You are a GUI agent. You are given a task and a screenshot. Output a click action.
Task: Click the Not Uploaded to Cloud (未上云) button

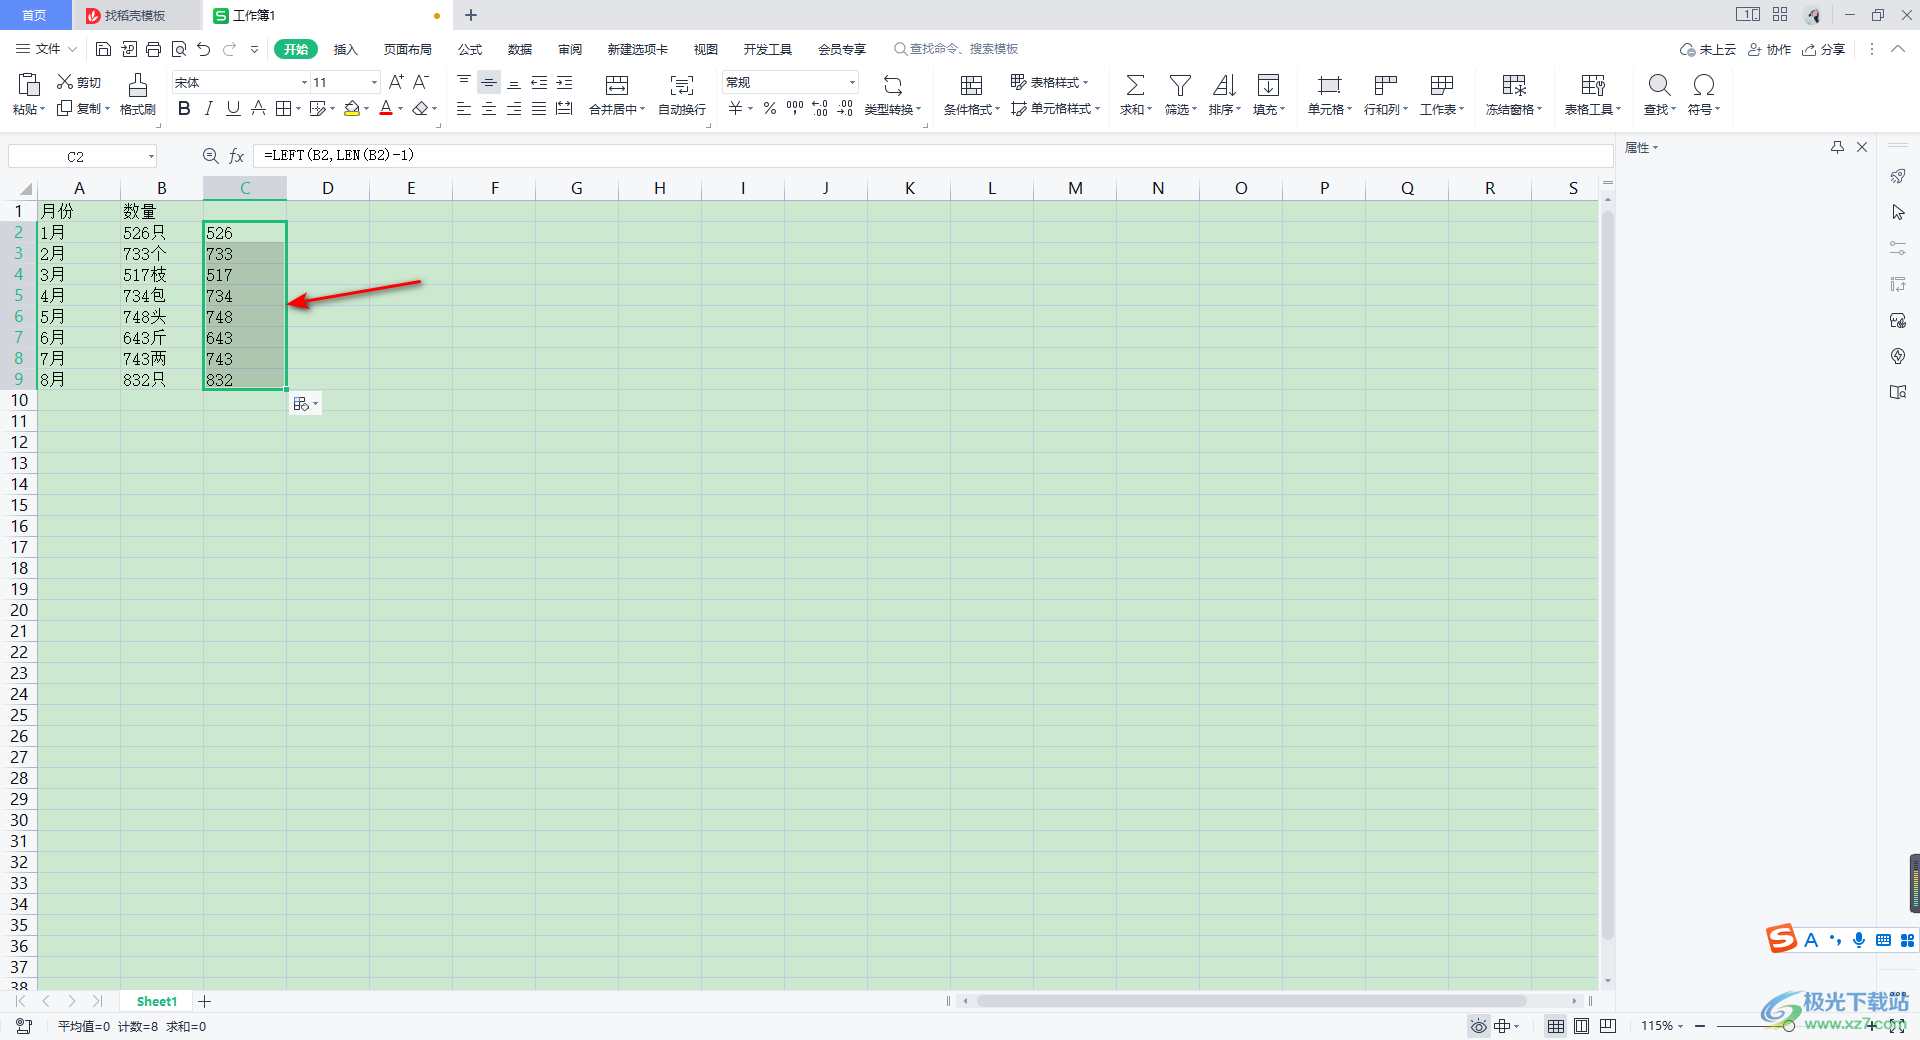[1708, 49]
